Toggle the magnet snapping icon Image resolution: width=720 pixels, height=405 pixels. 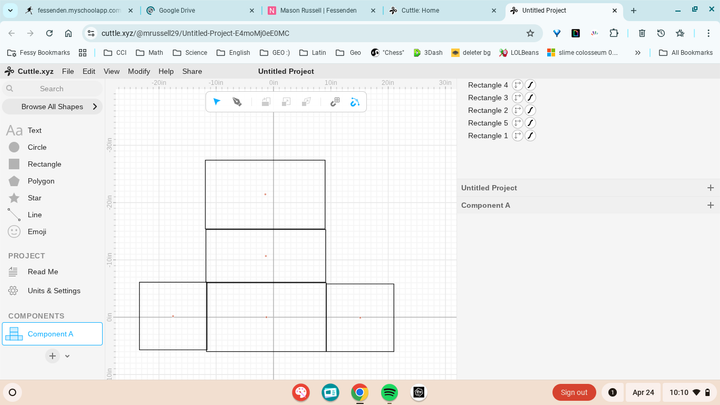(x=334, y=102)
